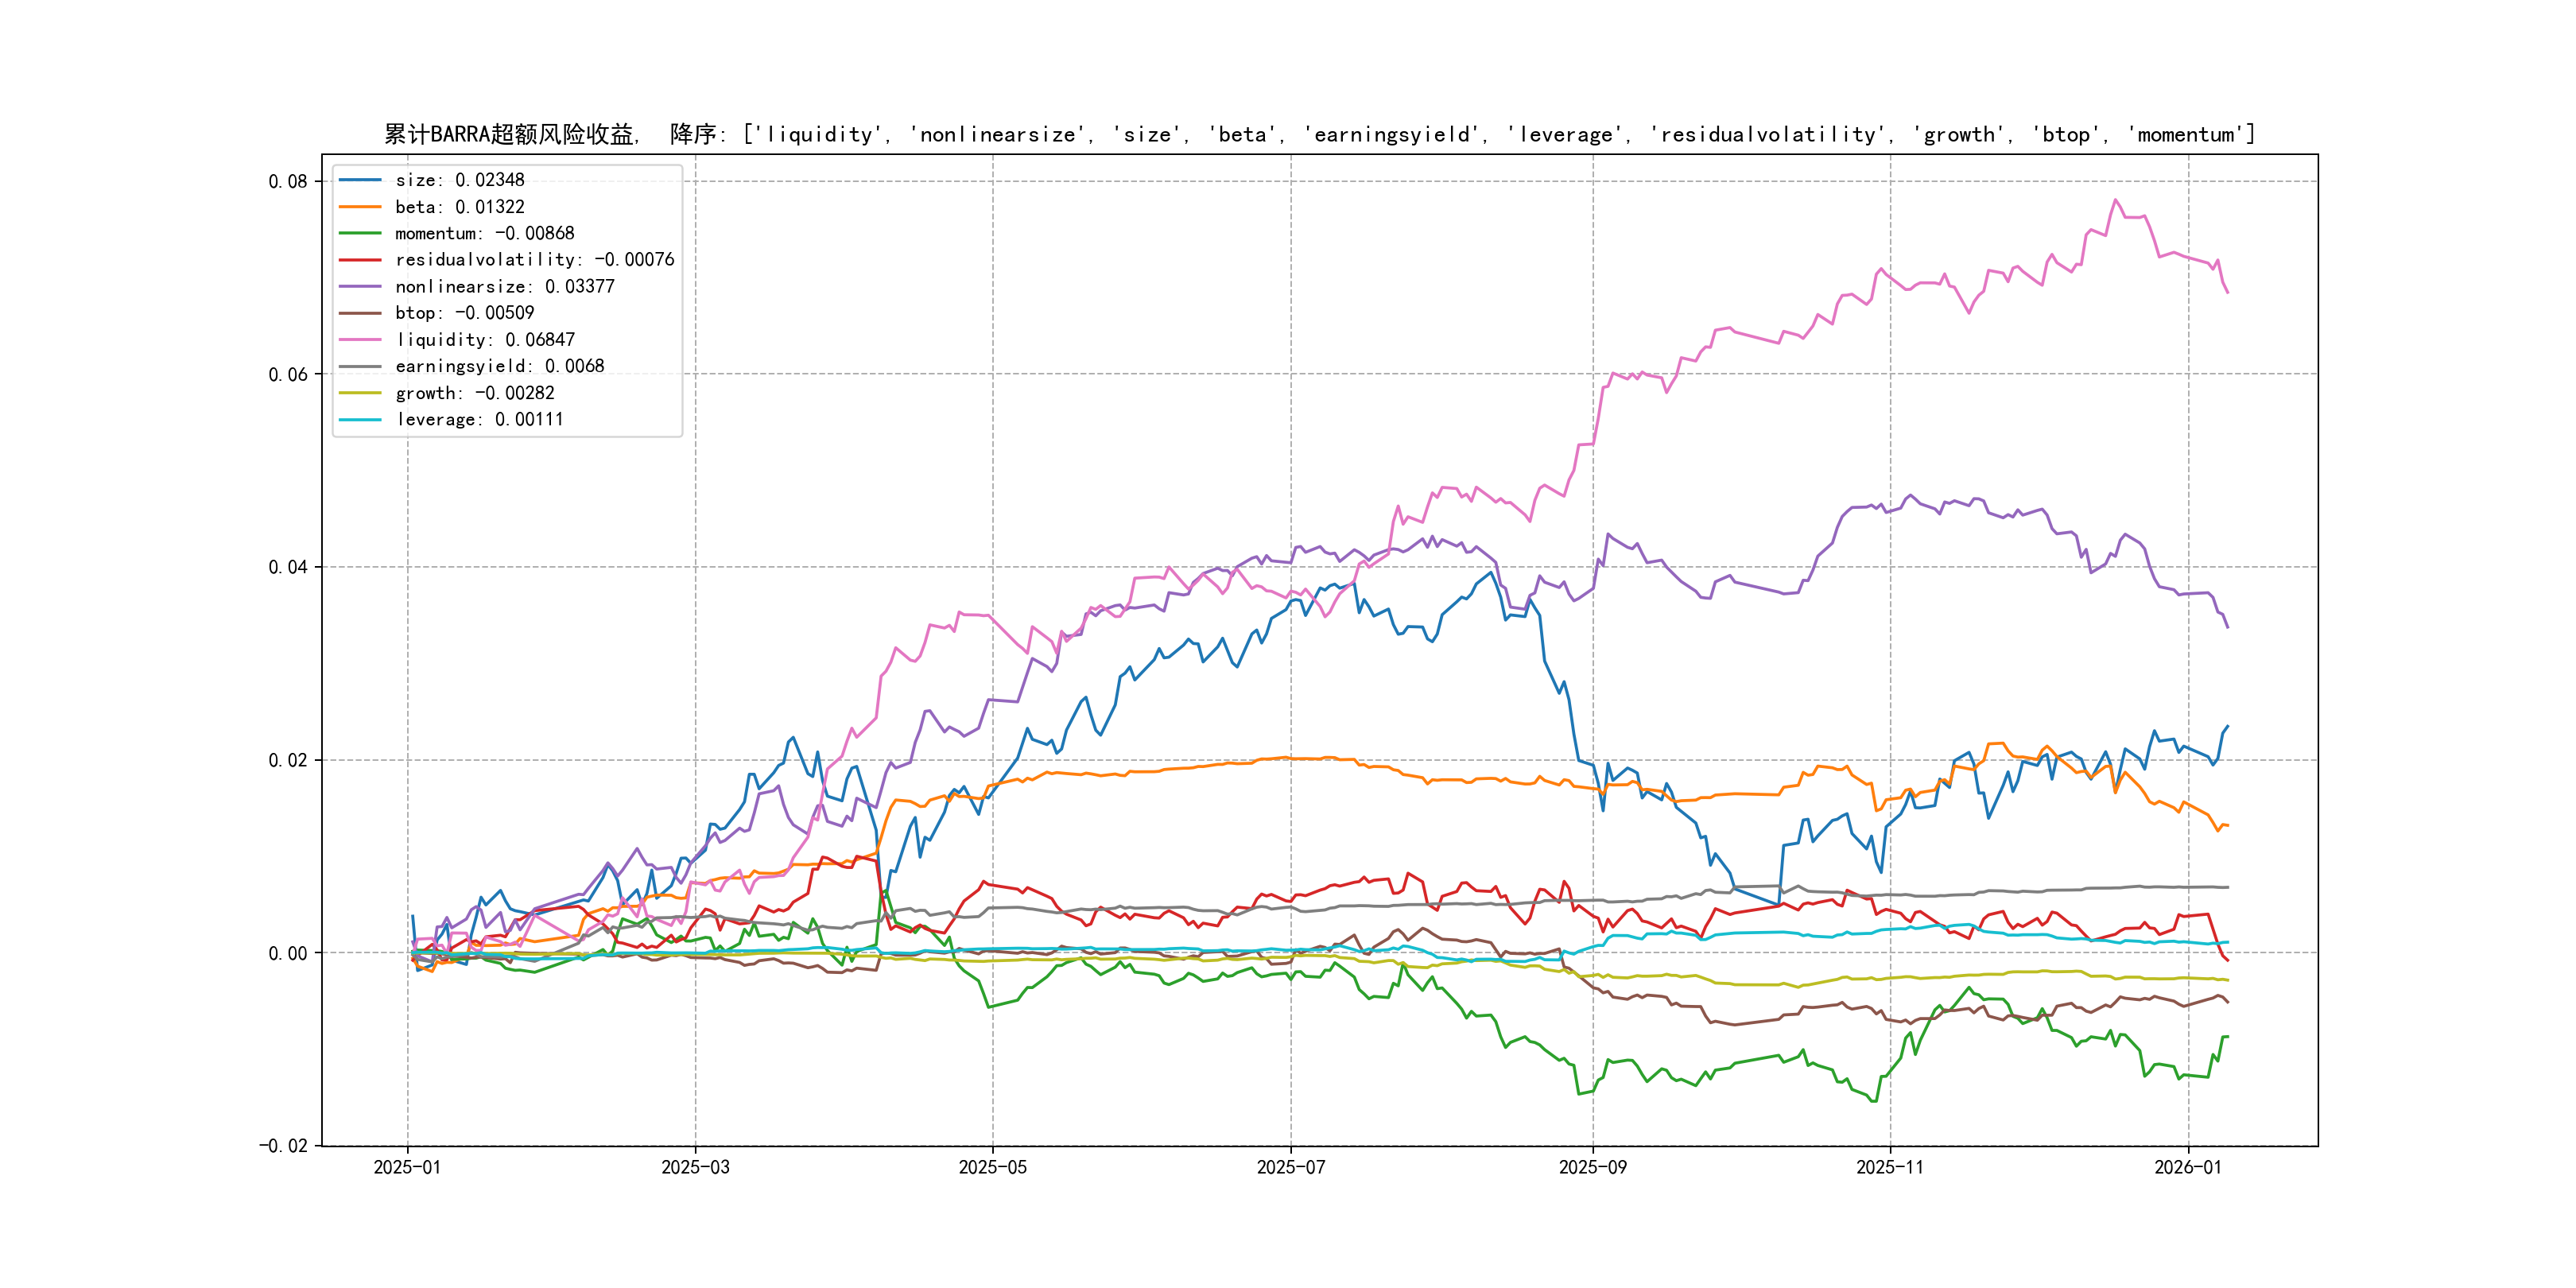Click the pink liquidity legend line swatch
The width and height of the screenshot is (2576, 1288).
tap(360, 340)
